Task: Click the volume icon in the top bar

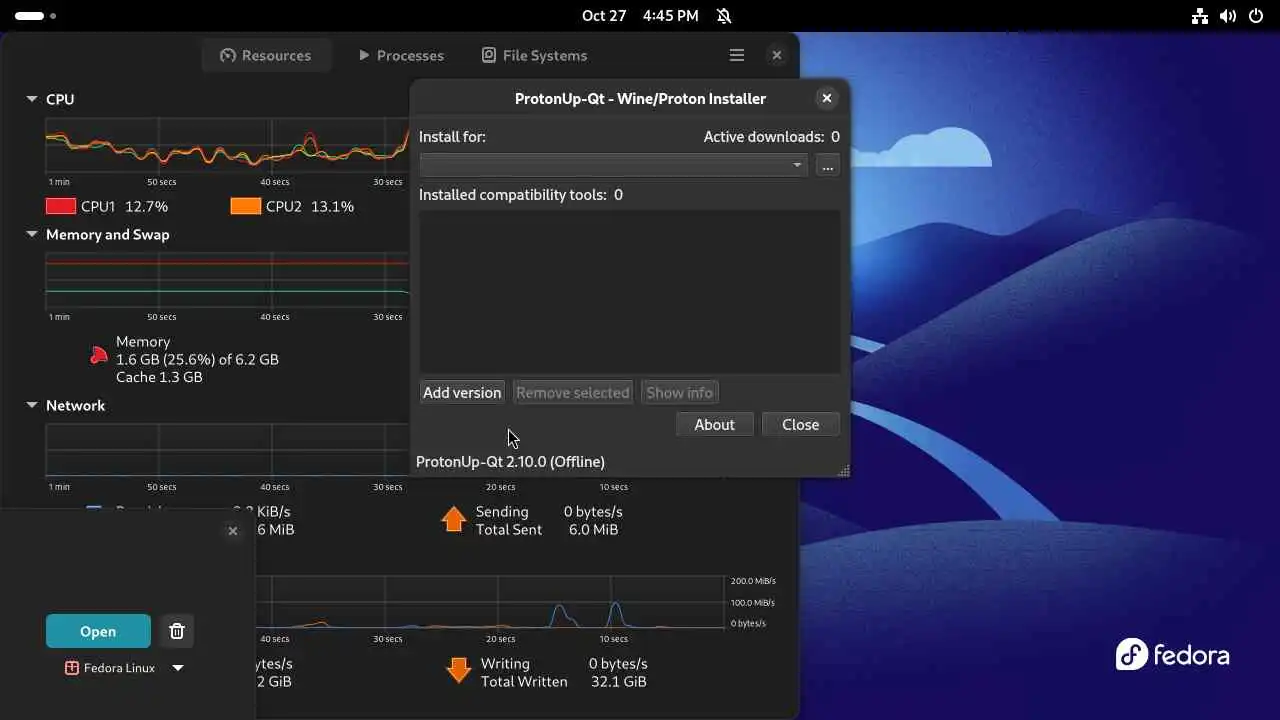Action: point(1228,16)
